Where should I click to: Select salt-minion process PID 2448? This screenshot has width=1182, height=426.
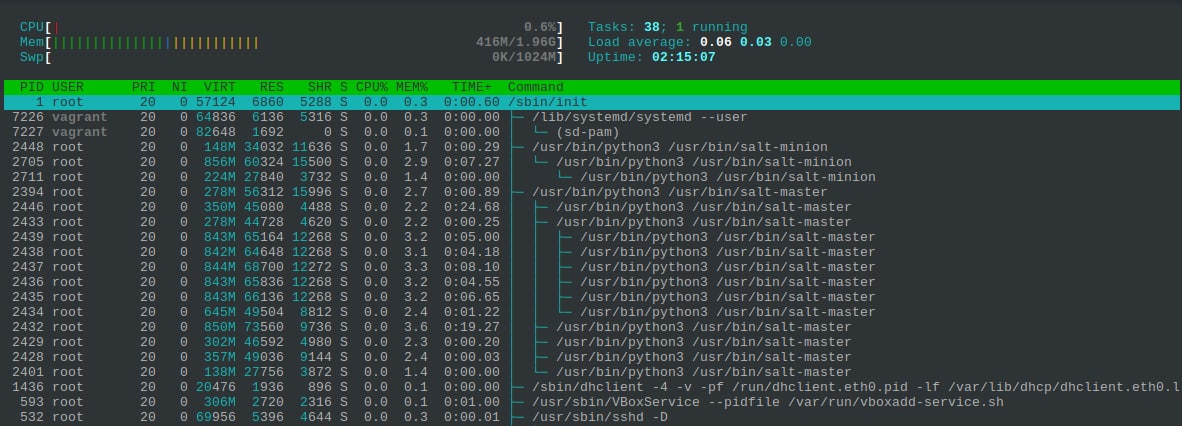tap(591, 147)
